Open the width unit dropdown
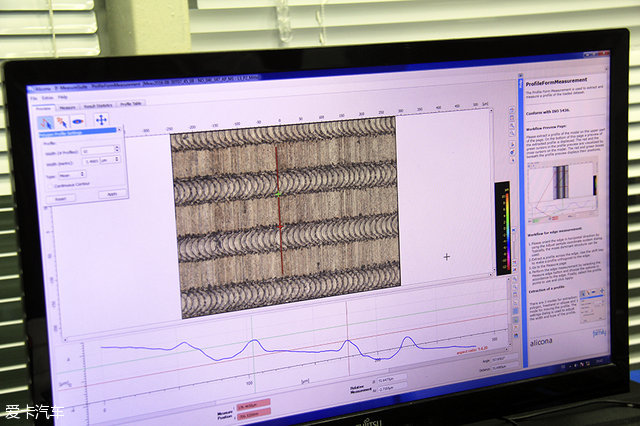The image size is (640, 426). click(x=110, y=159)
